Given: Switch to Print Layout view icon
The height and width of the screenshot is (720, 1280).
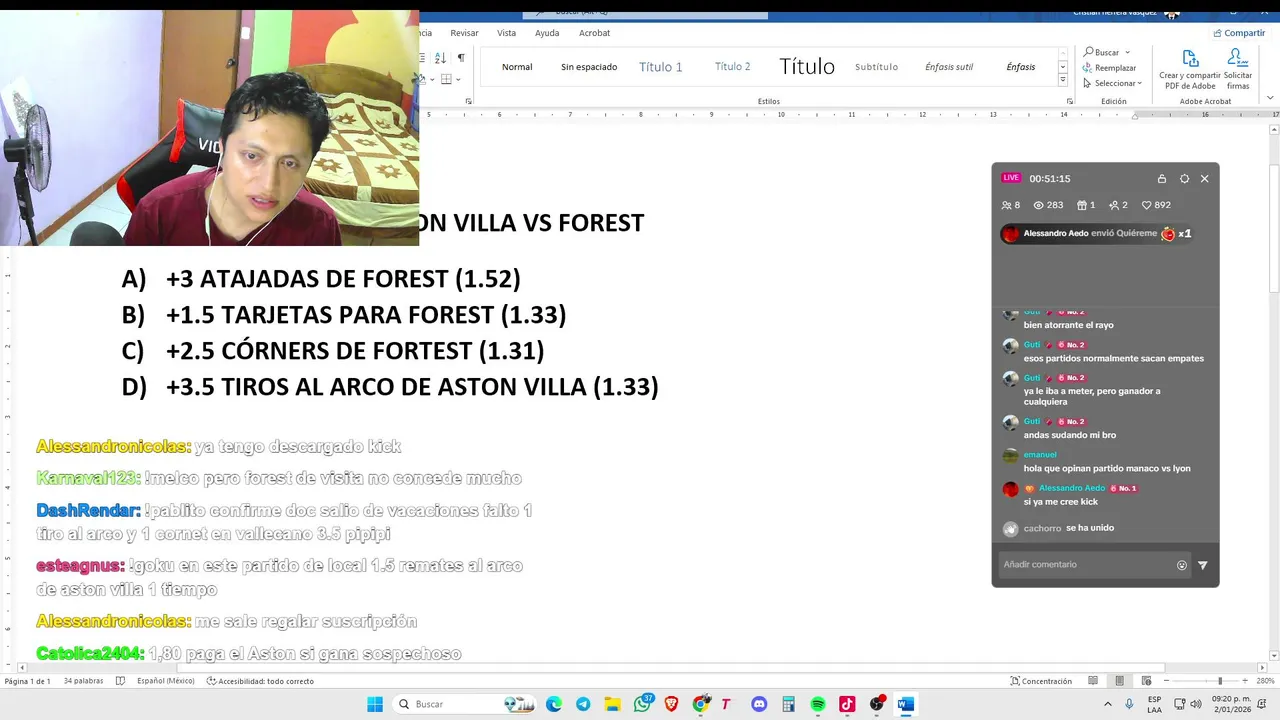Looking at the screenshot, I should [1119, 681].
